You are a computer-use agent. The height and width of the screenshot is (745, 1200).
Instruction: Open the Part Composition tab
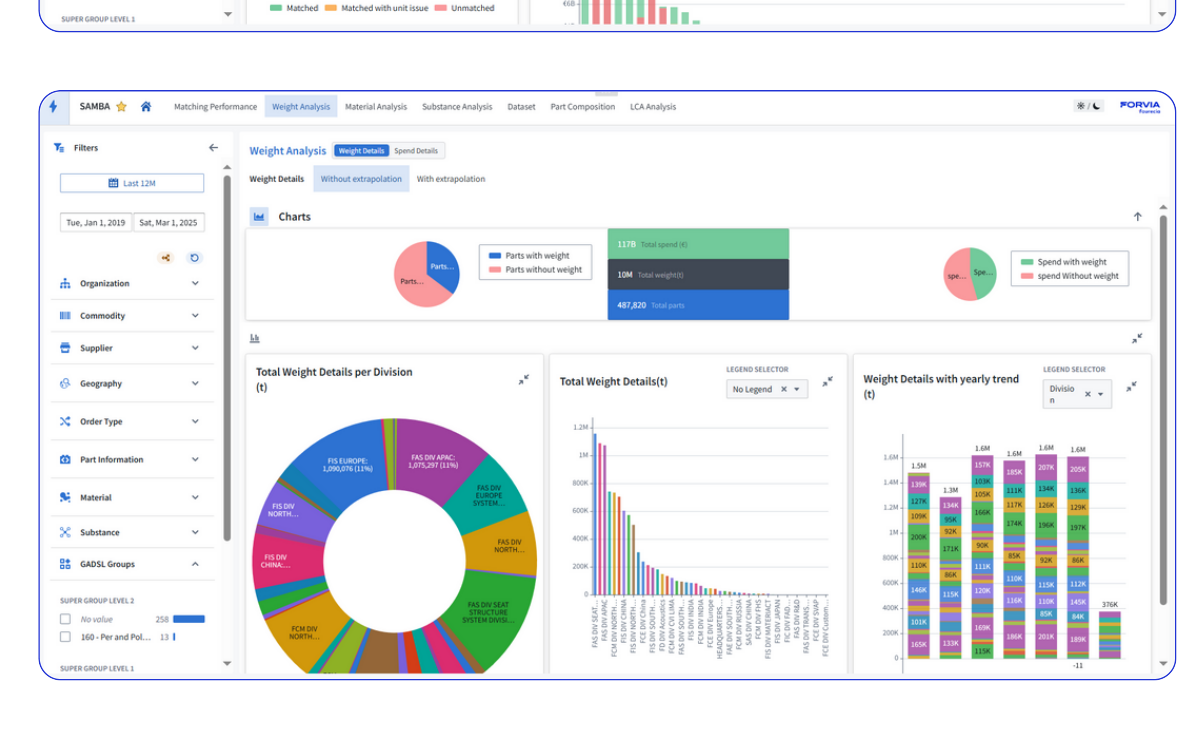tap(582, 106)
